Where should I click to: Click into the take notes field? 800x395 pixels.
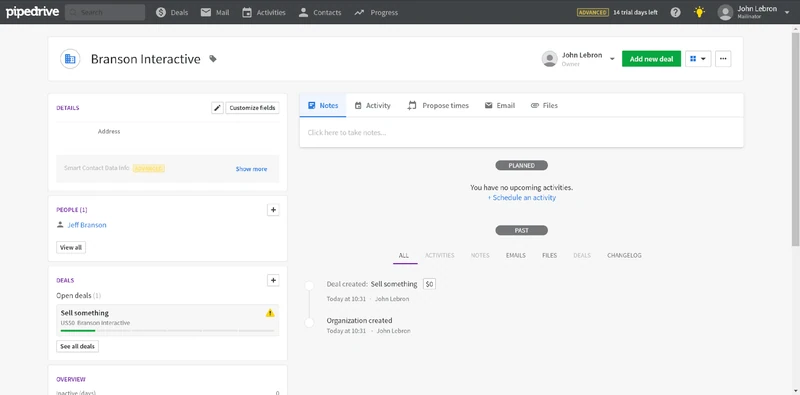pos(521,133)
